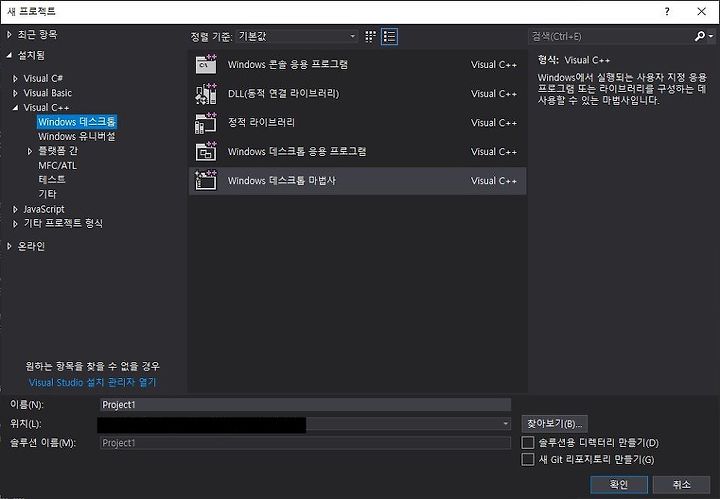Close the 새 프로젝트 dialog
Screen dimensions: 720x499
tap(702, 11)
